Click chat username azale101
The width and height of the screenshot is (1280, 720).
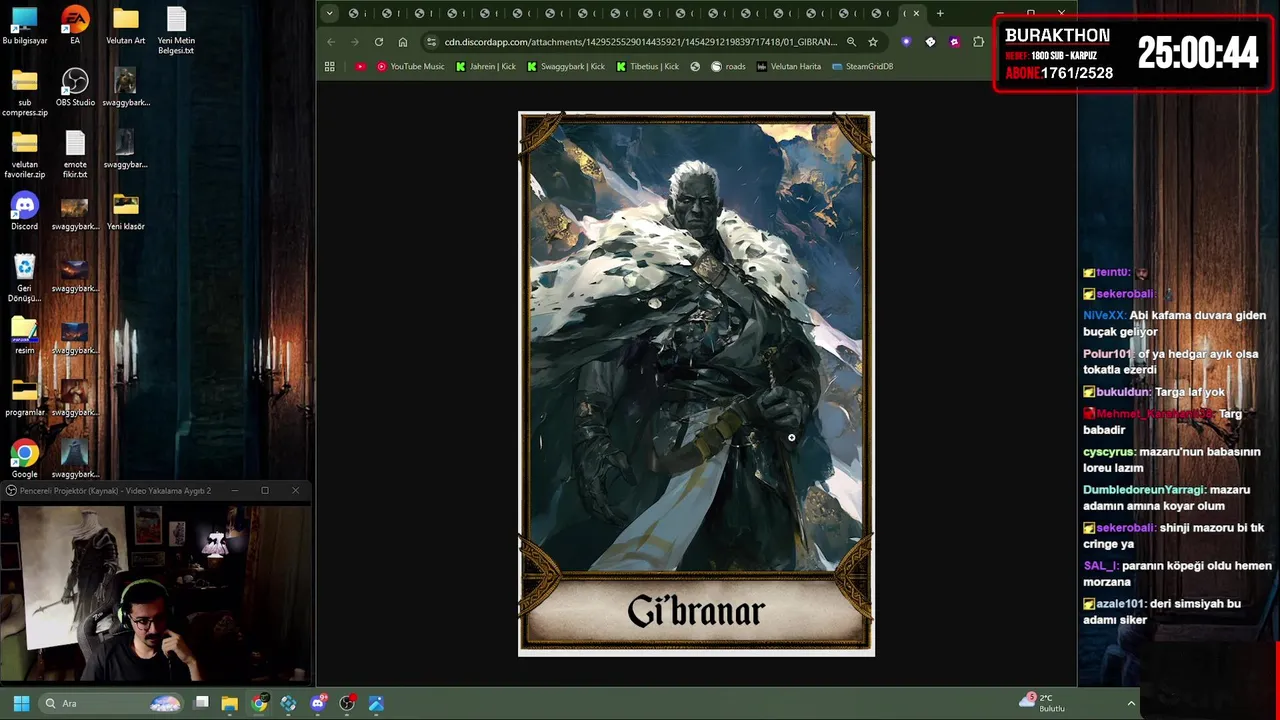[x=1121, y=604]
